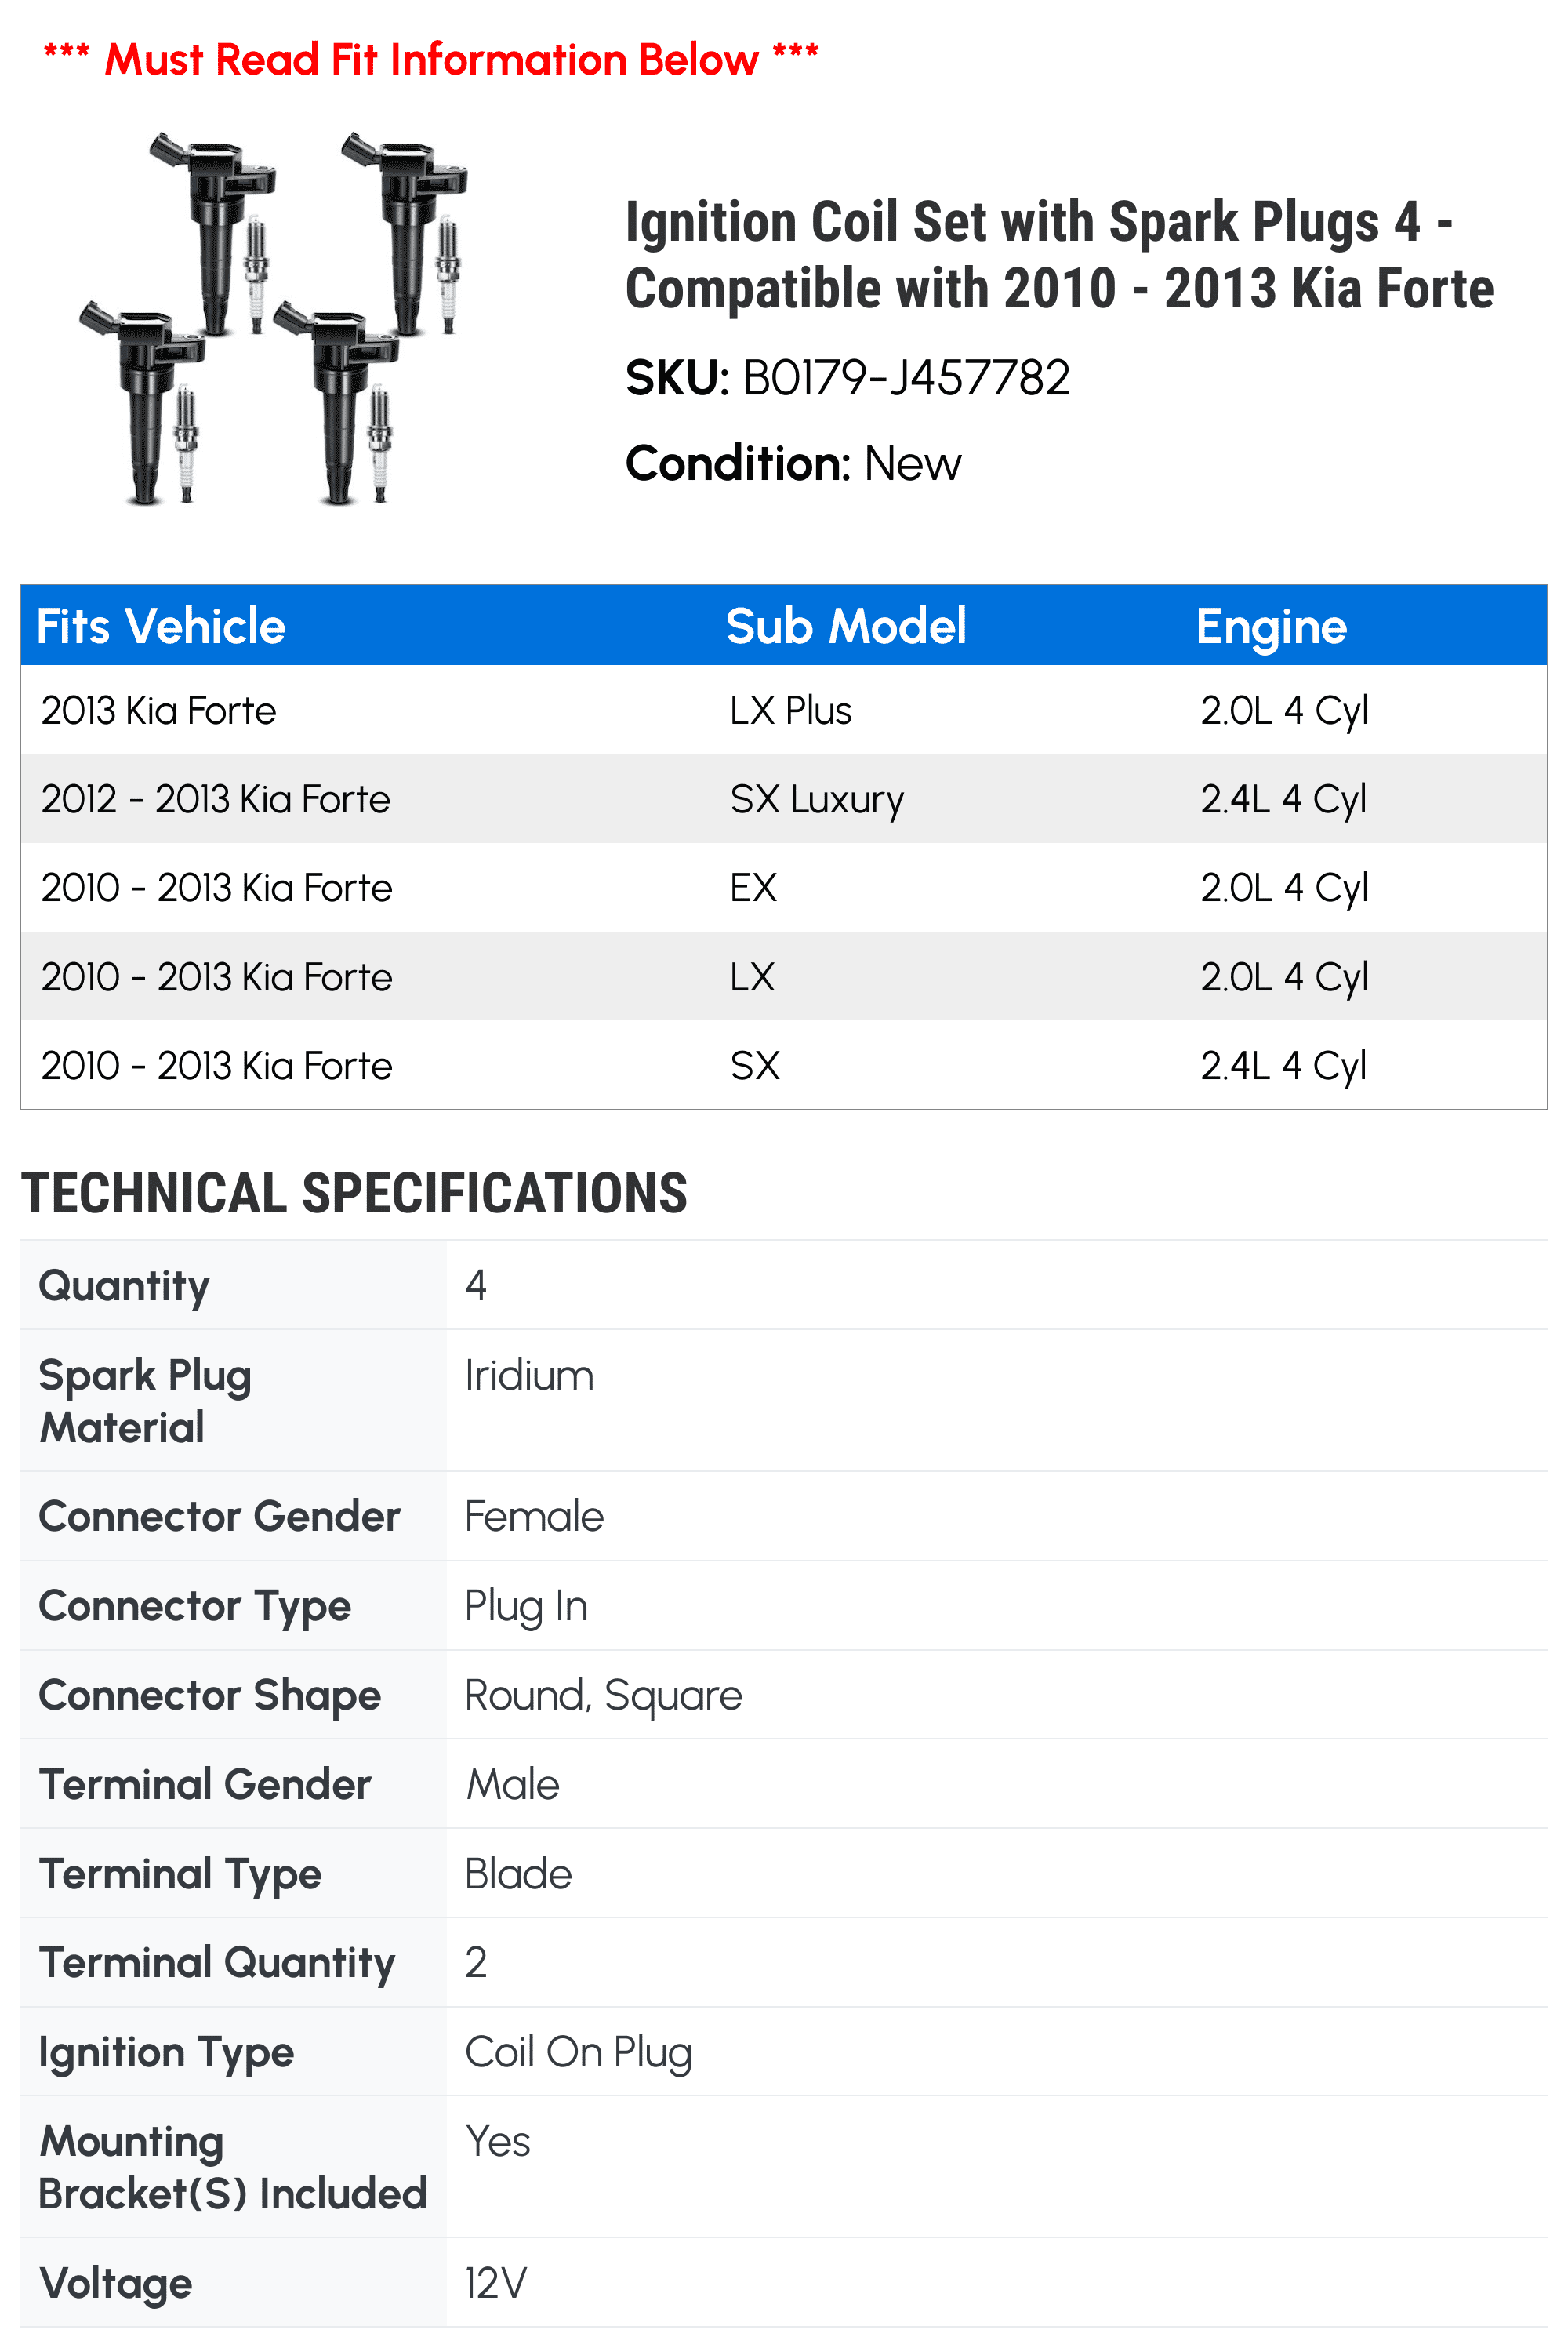Click the Technical Specifications heading
The height and width of the screenshot is (2348, 1568).
pos(354,1194)
